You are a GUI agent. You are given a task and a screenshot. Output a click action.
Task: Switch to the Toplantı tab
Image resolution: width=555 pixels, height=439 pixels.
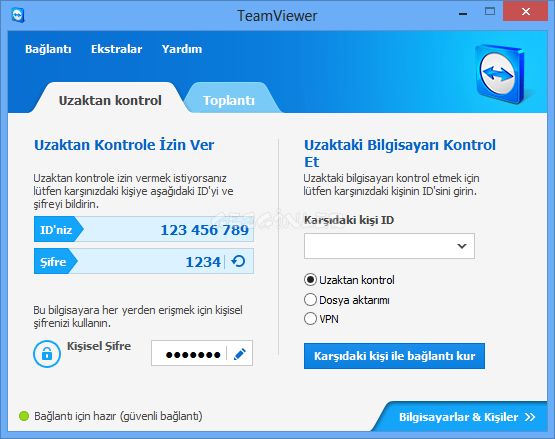tap(229, 100)
